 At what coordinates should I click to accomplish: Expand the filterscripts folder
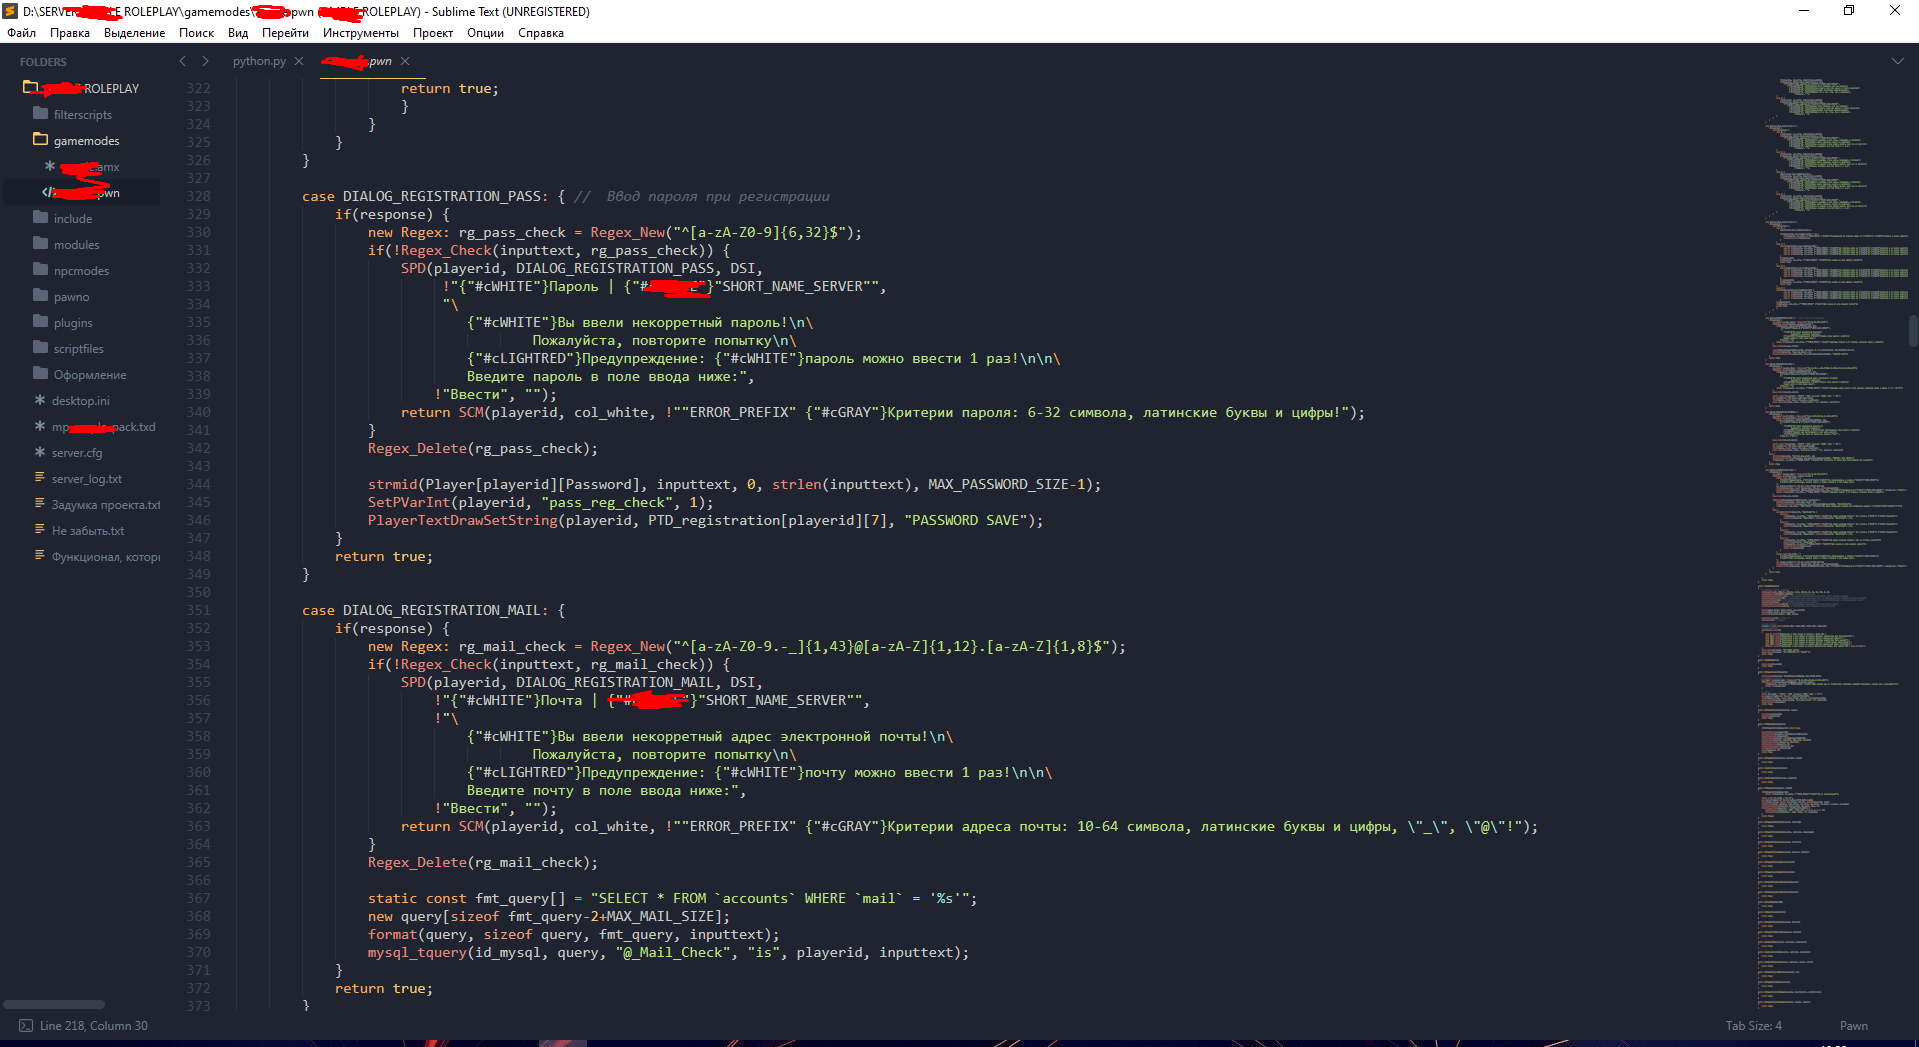click(82, 114)
